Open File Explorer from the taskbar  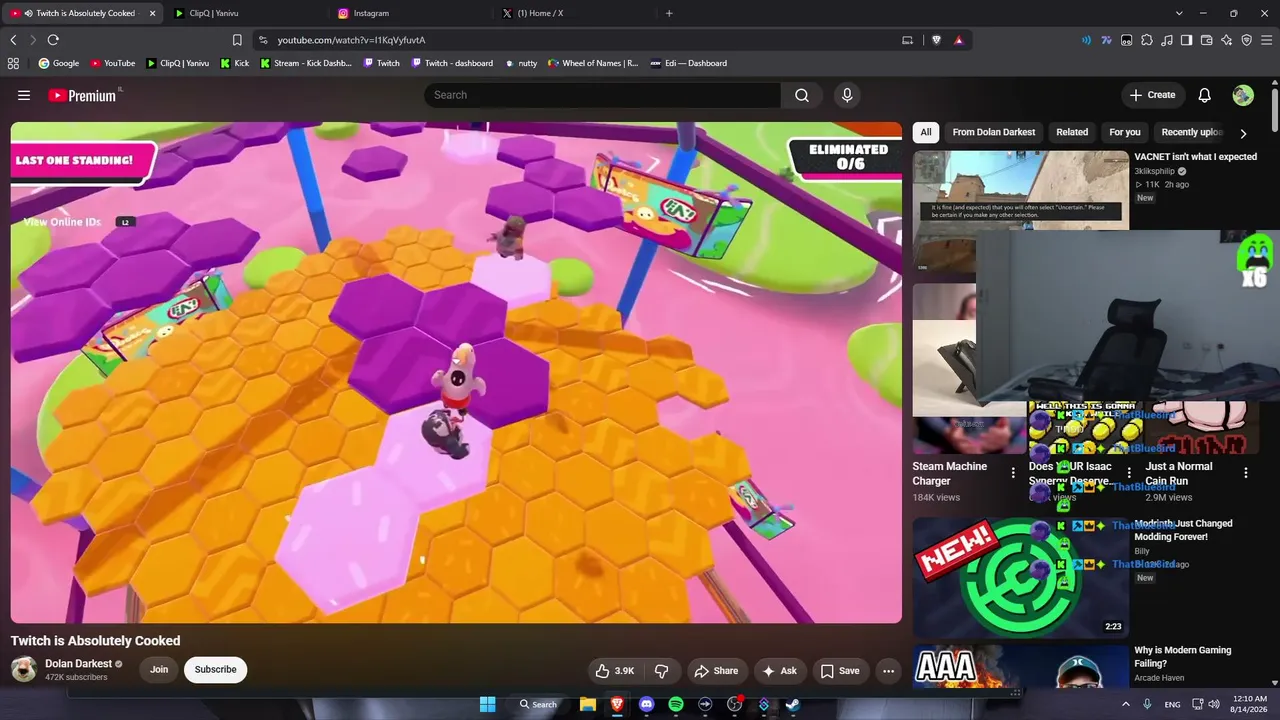tap(588, 704)
